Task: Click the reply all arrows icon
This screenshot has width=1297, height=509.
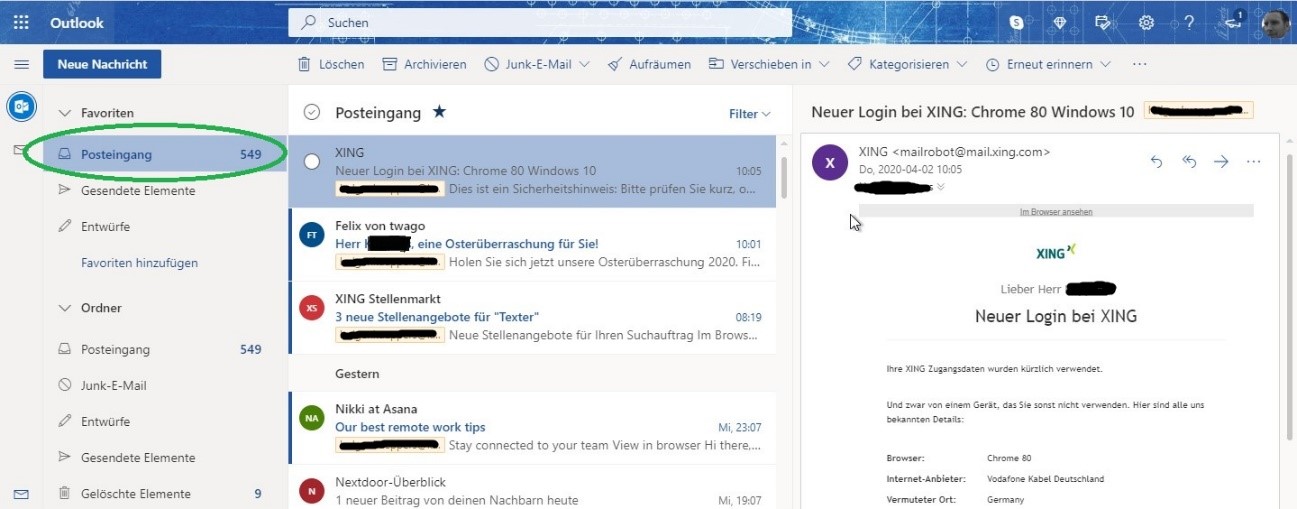Action: click(x=1189, y=161)
